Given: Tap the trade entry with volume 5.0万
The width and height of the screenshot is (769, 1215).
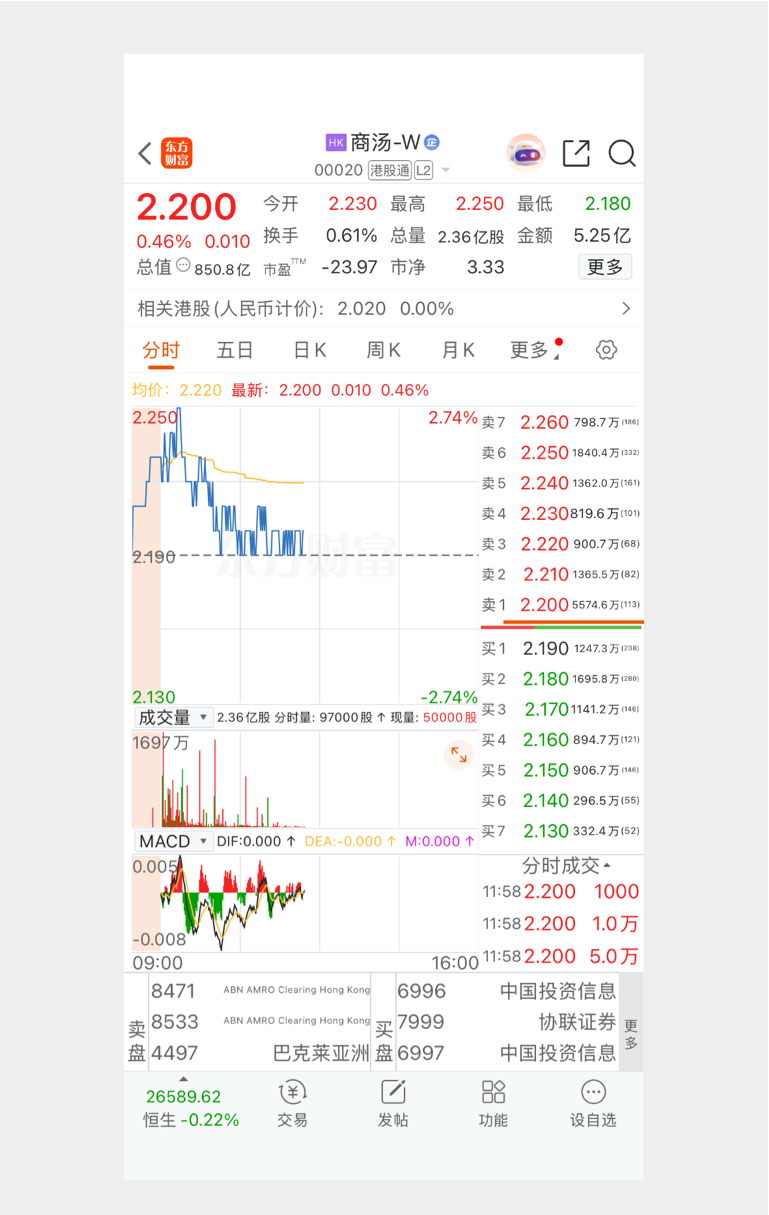Looking at the screenshot, I should point(561,956).
